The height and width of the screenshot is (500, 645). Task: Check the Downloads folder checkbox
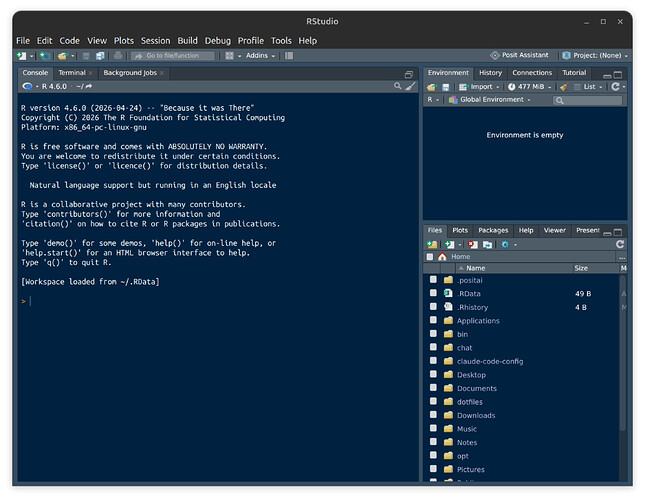coord(433,414)
